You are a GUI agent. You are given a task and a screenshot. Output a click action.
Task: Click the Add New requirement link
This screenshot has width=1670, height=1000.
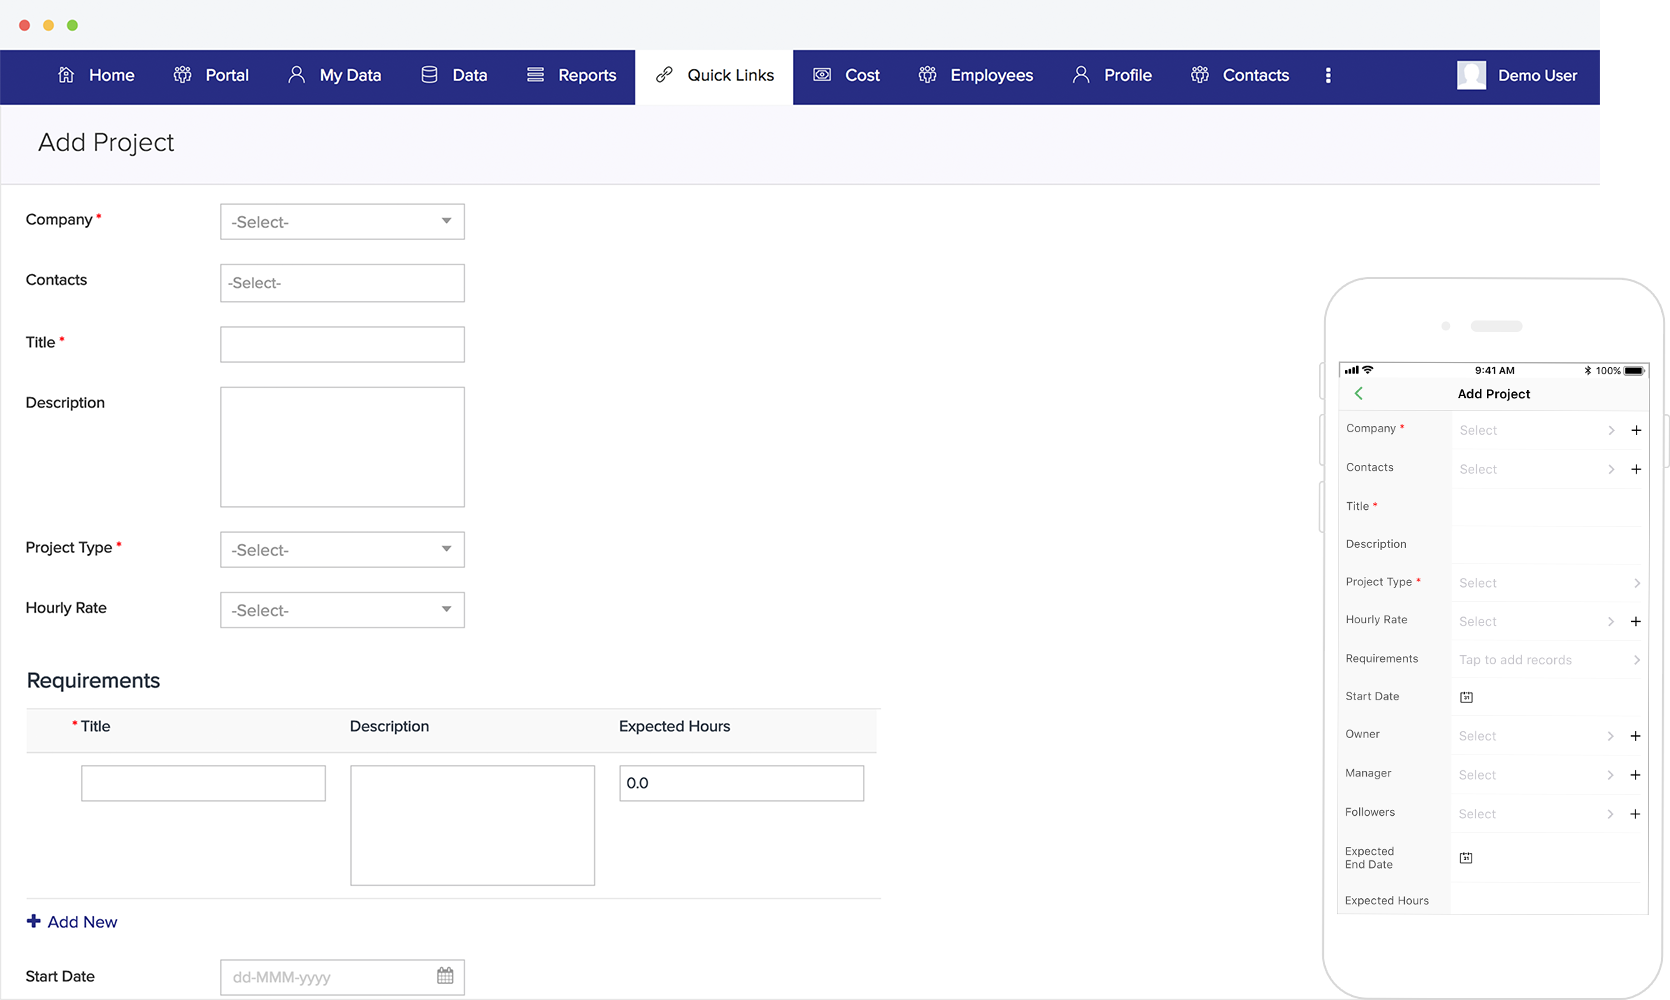(x=72, y=922)
